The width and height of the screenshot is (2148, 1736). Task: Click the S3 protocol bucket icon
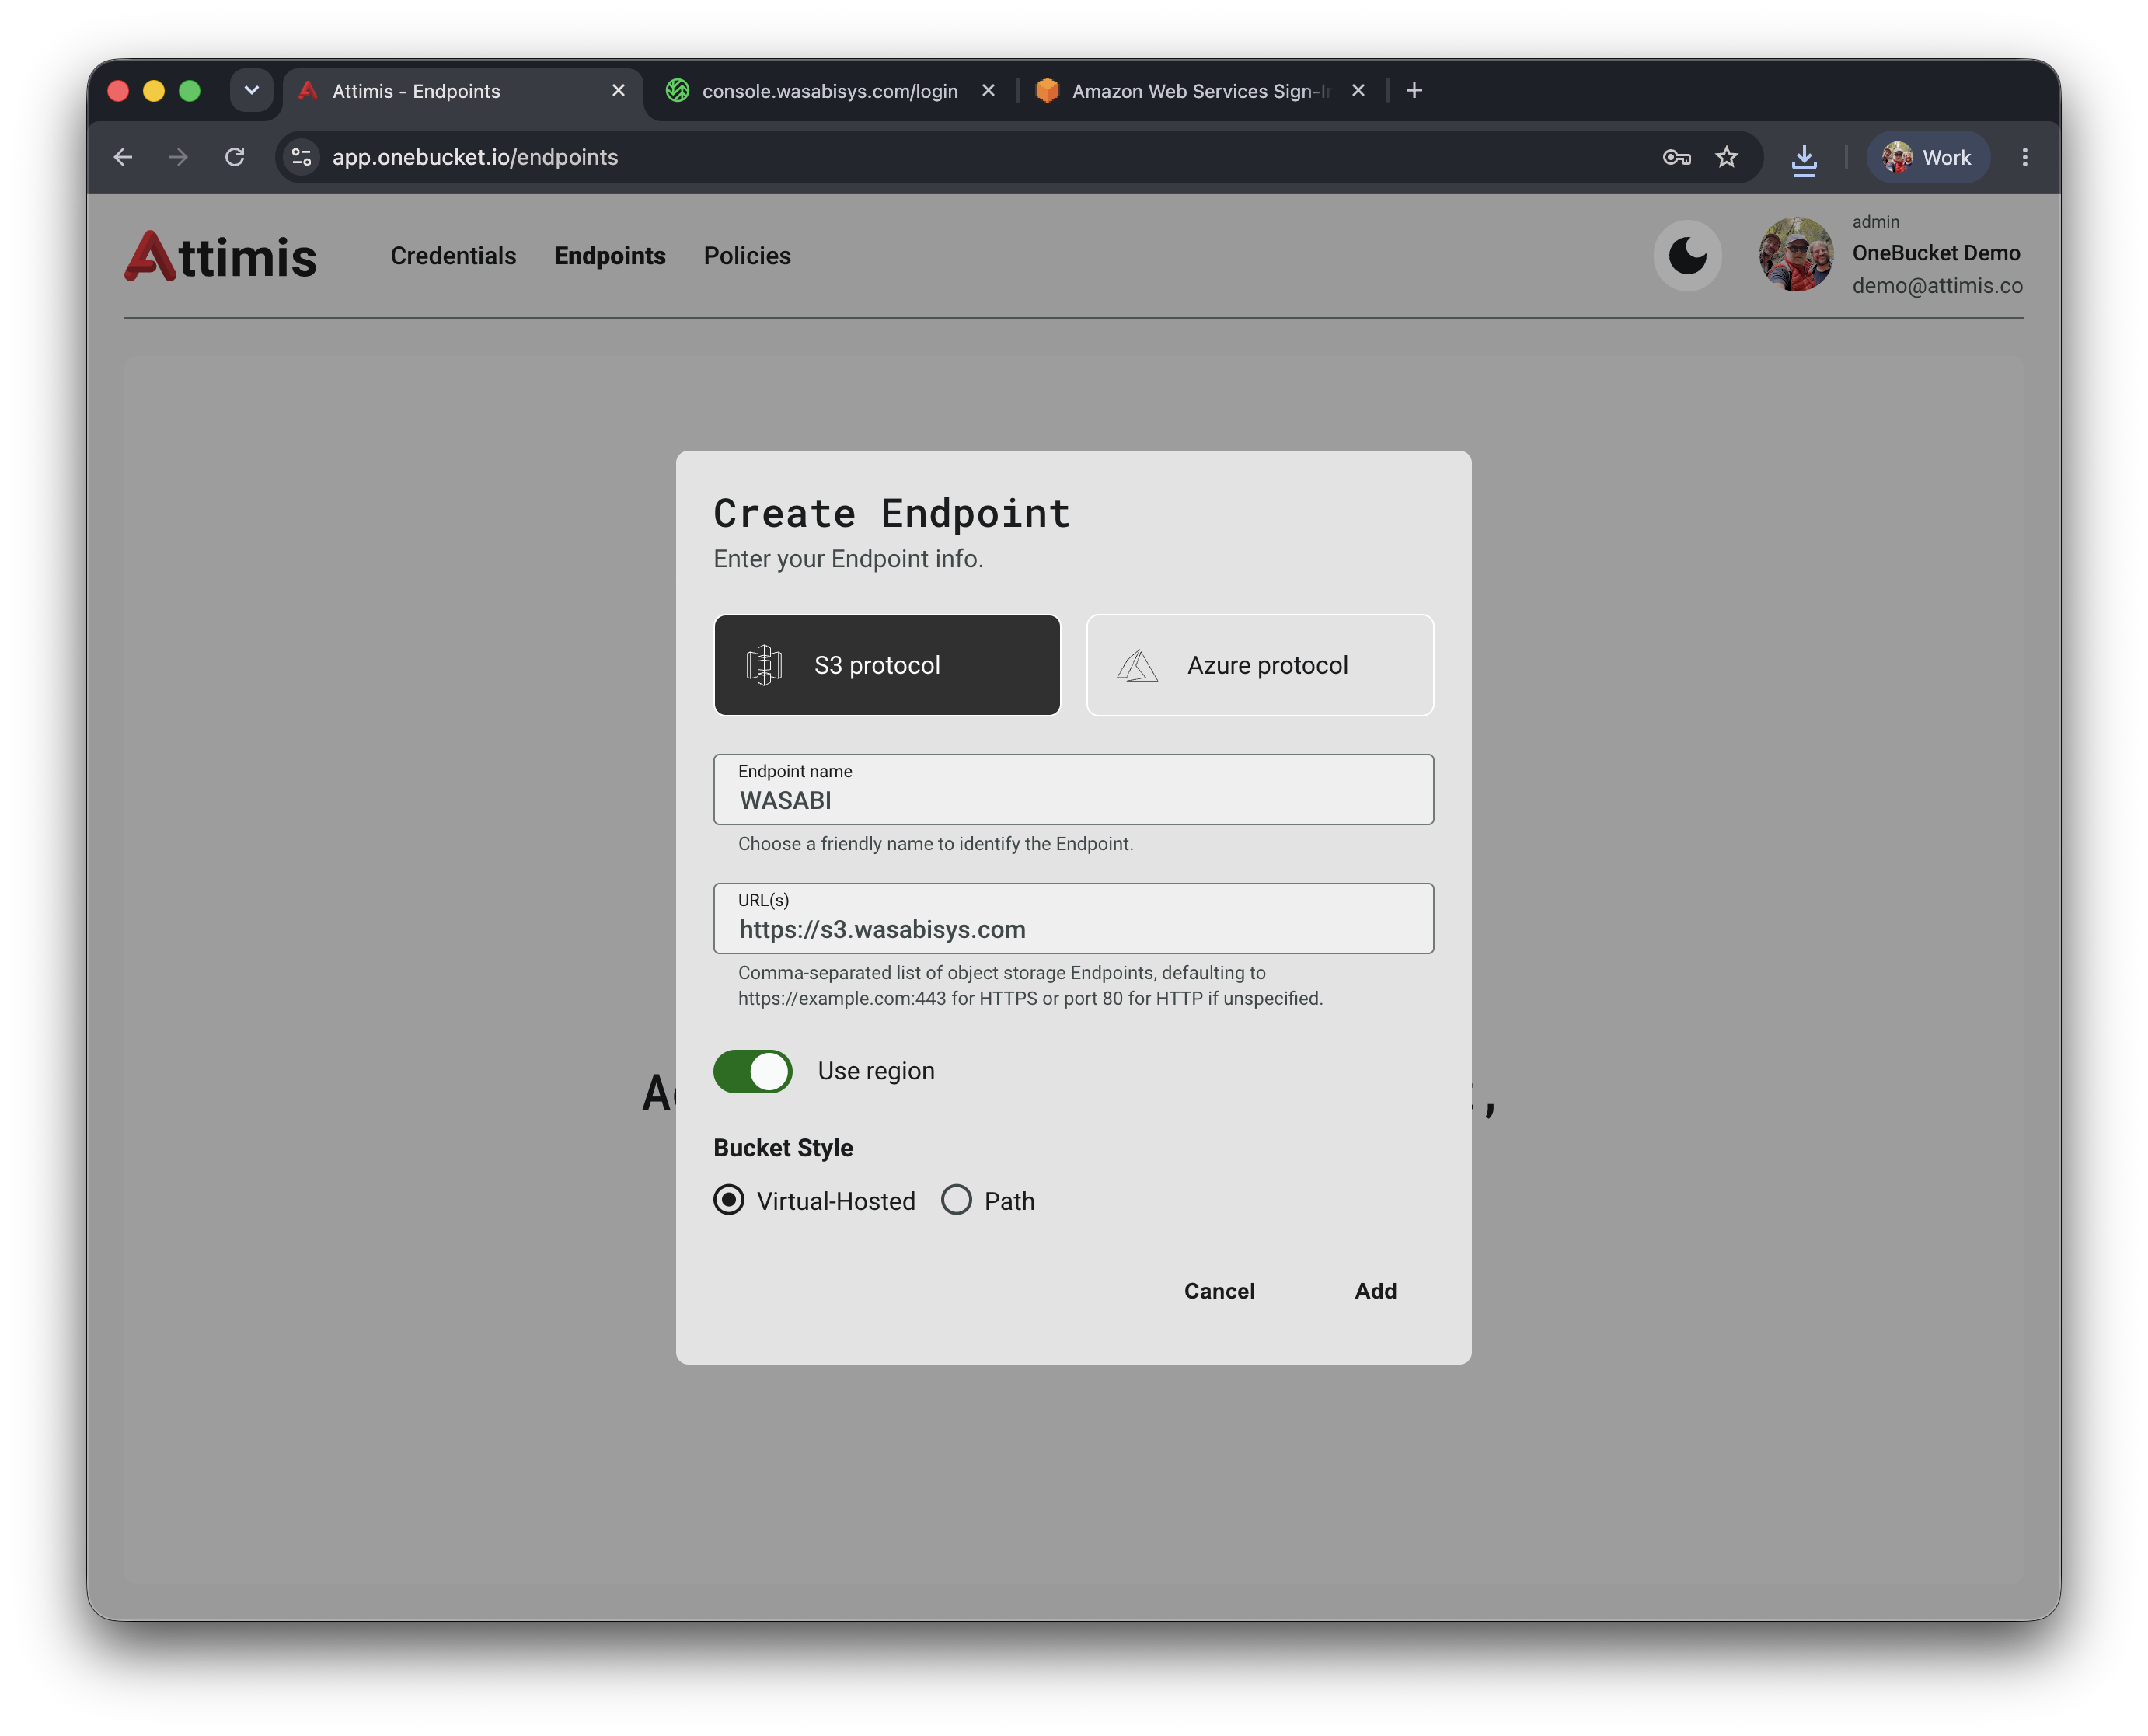(x=764, y=665)
